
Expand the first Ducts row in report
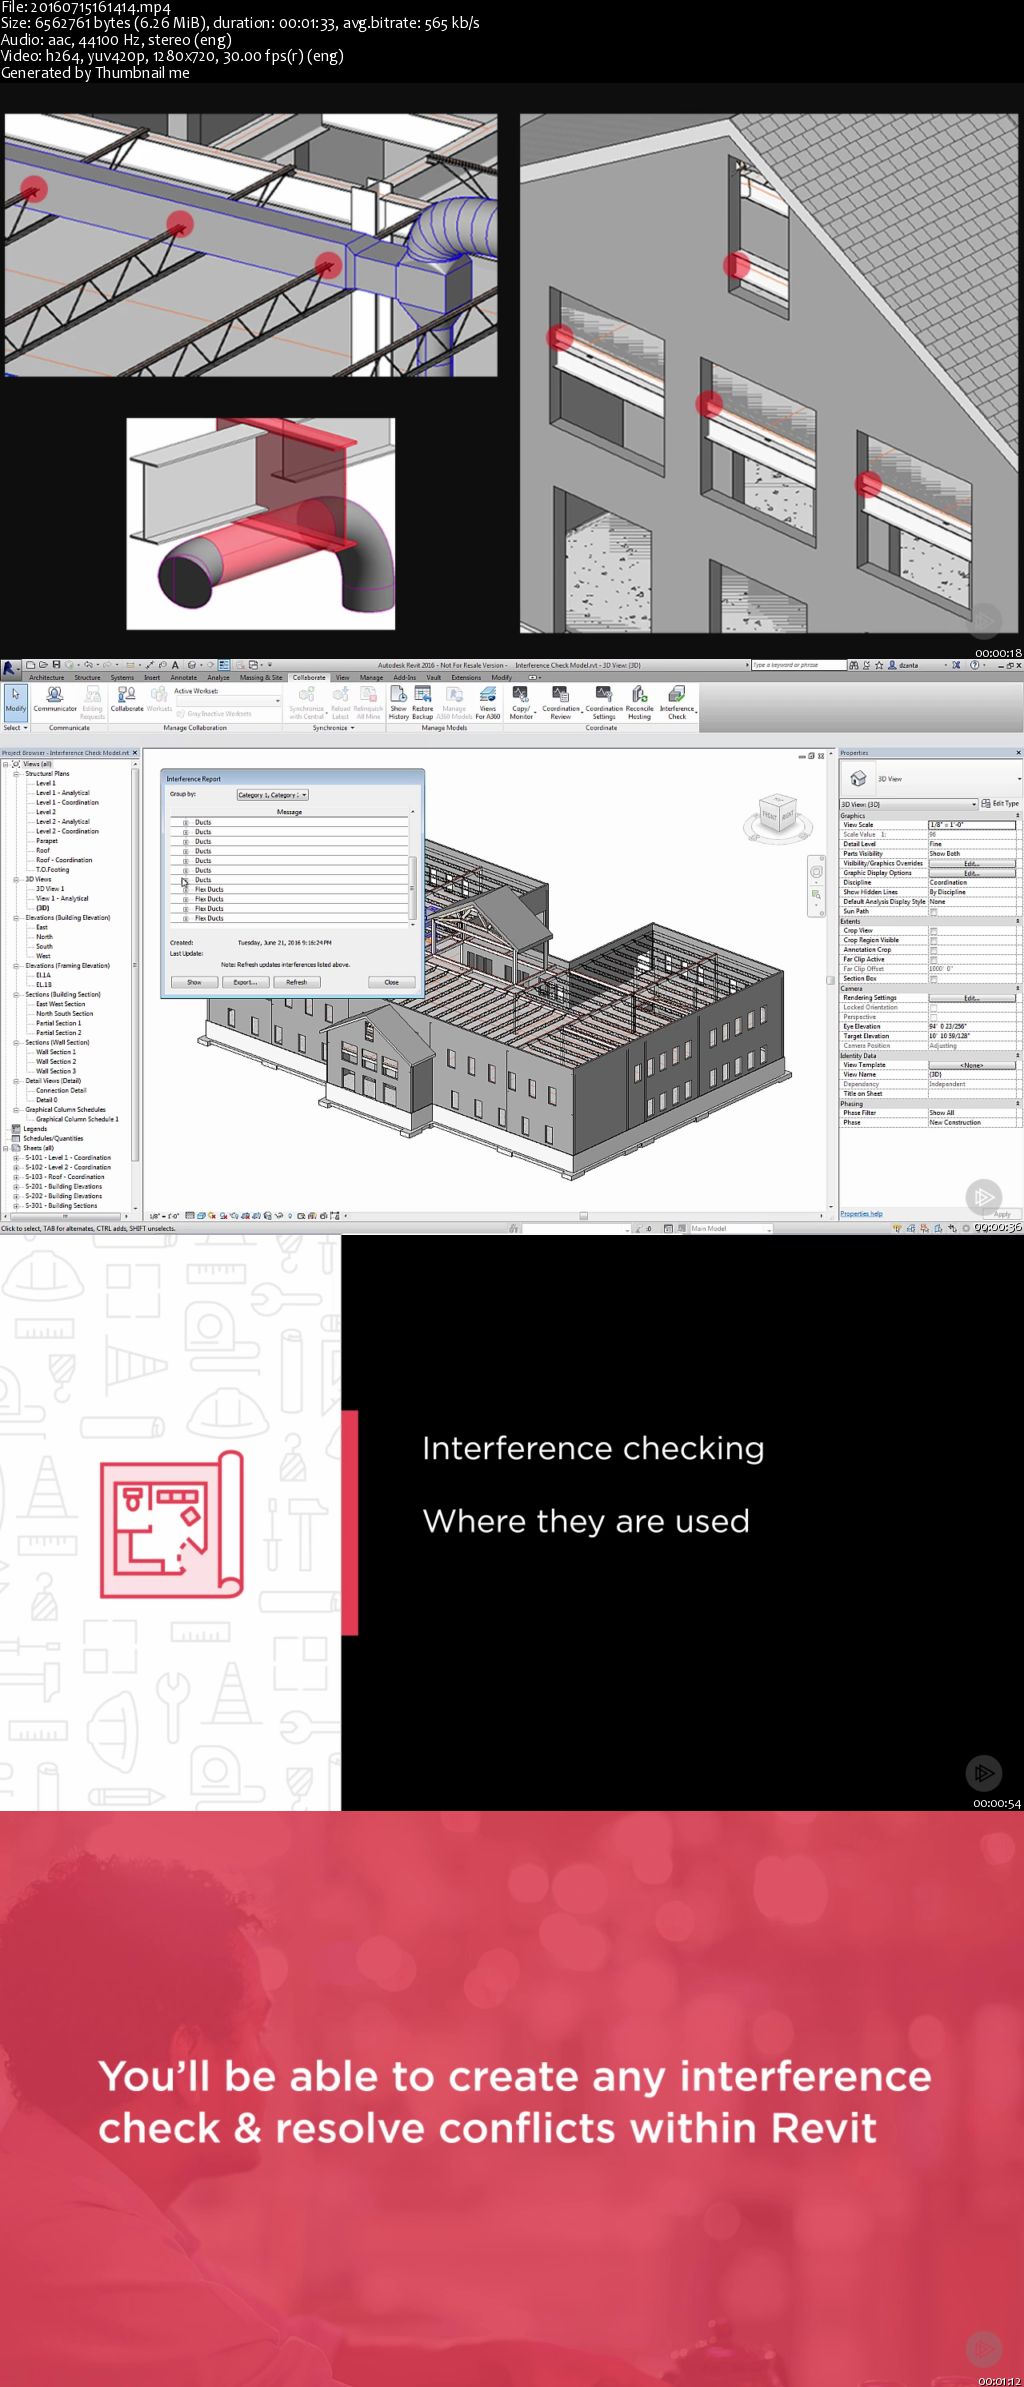(x=186, y=822)
